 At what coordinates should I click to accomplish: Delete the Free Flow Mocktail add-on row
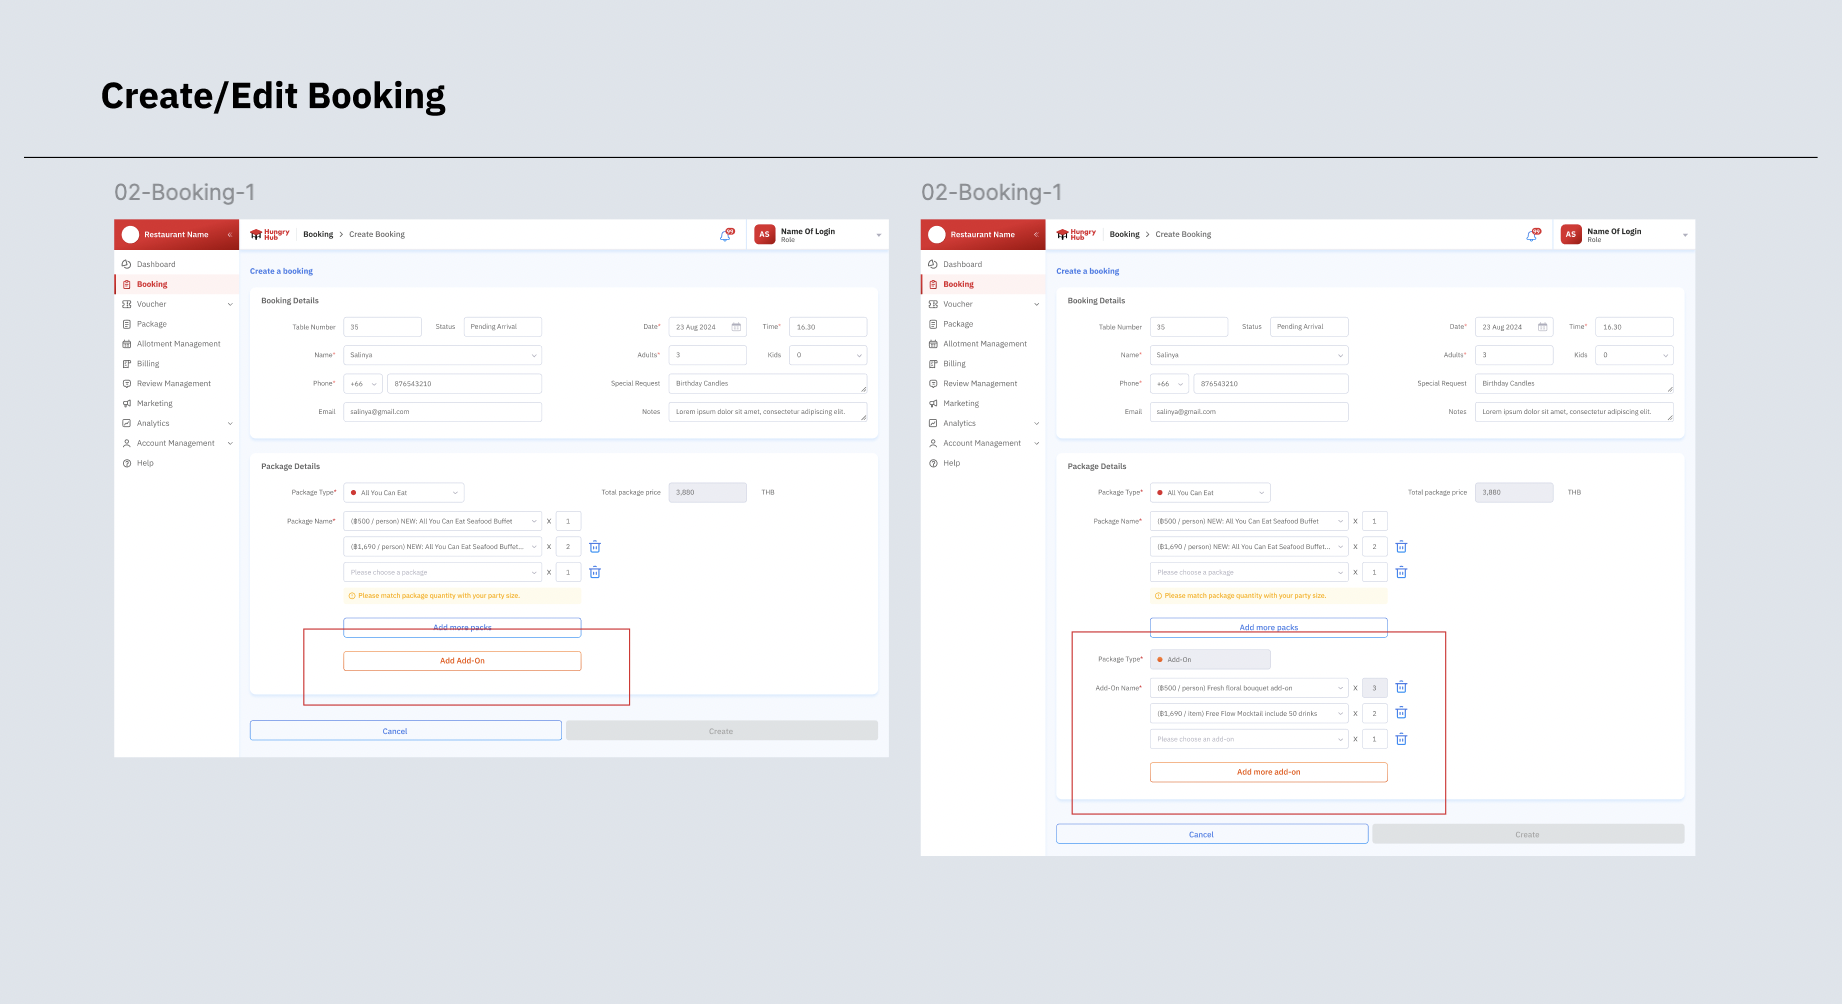1401,713
